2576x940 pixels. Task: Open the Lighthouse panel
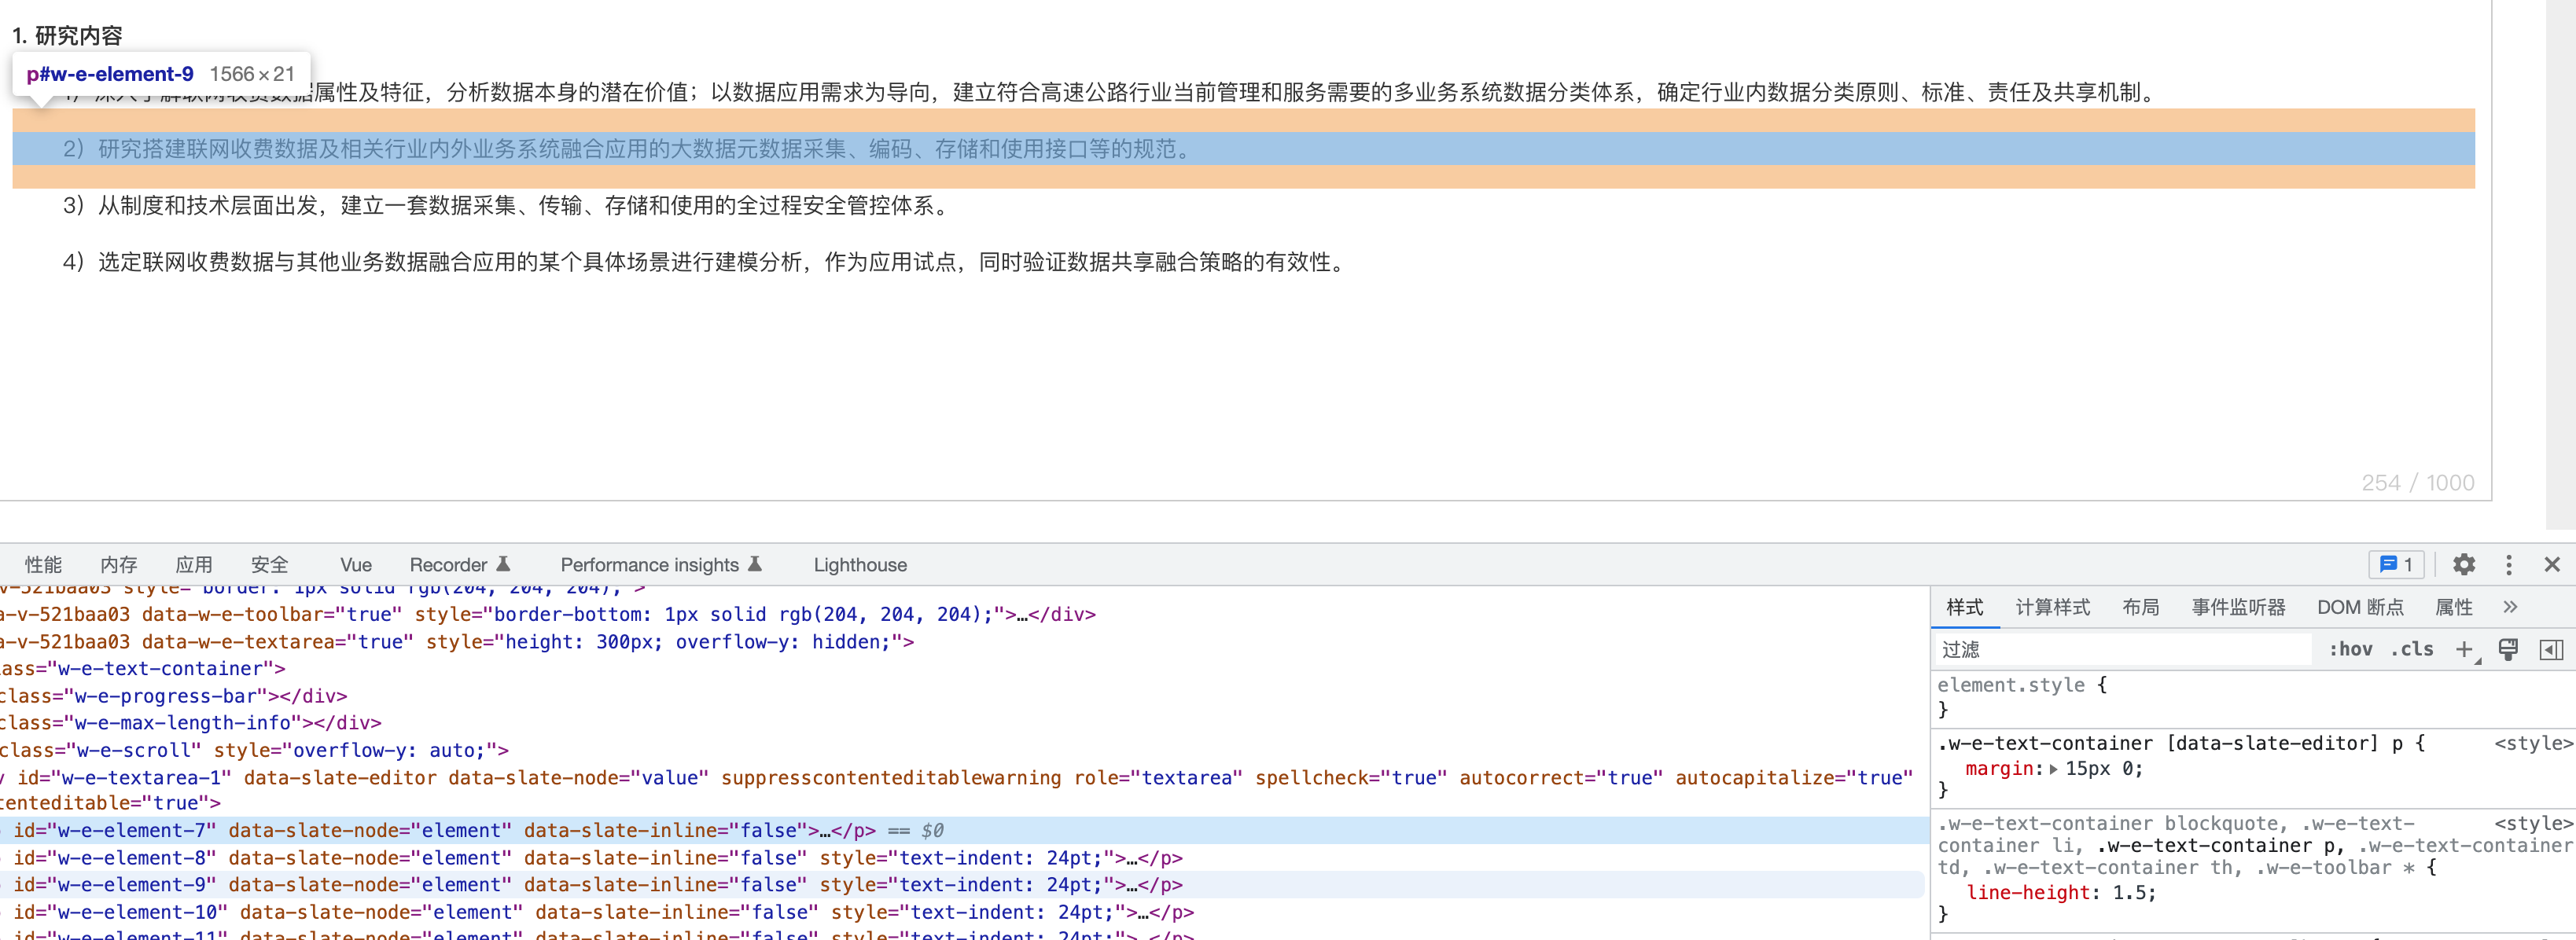coord(860,565)
